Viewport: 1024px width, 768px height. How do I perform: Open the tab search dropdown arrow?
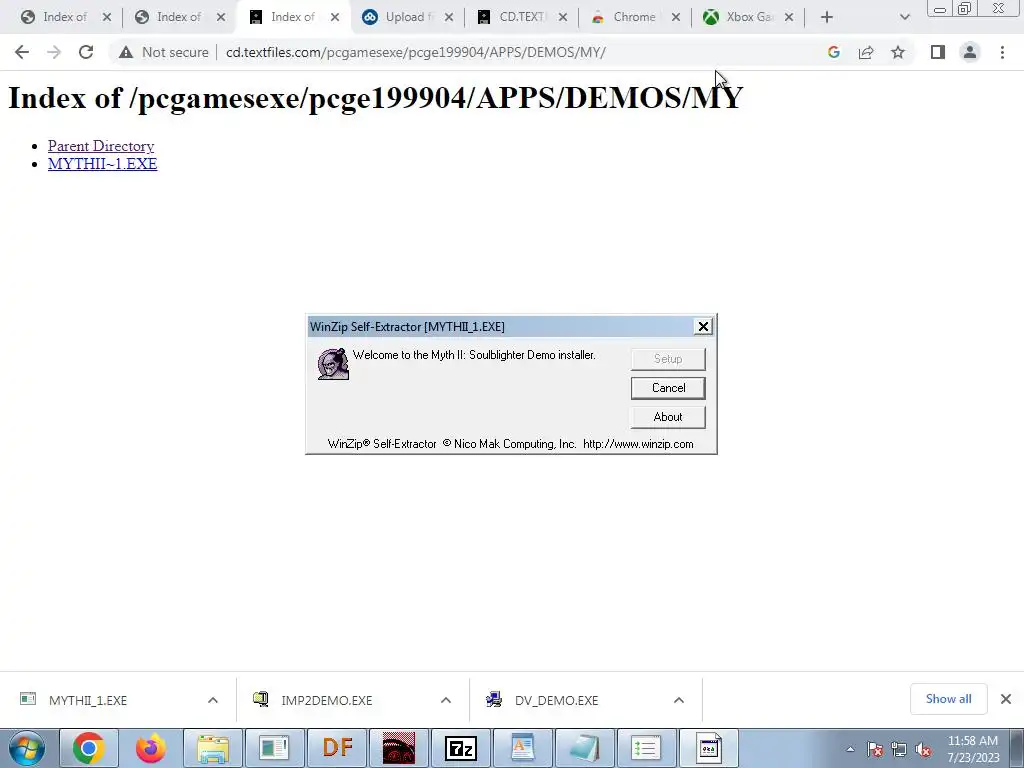coord(904,17)
